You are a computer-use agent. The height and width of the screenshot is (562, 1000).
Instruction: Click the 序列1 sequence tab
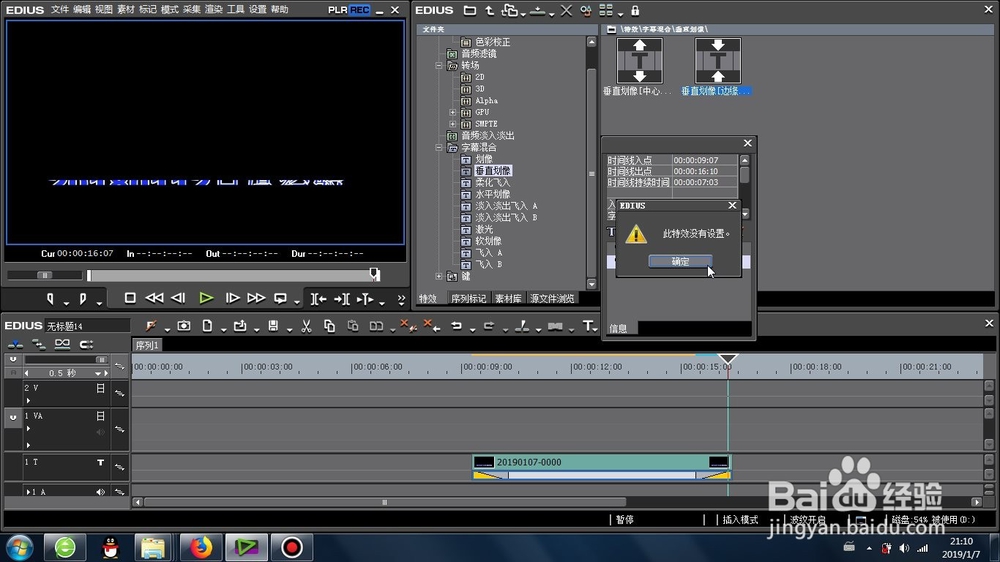(147, 345)
